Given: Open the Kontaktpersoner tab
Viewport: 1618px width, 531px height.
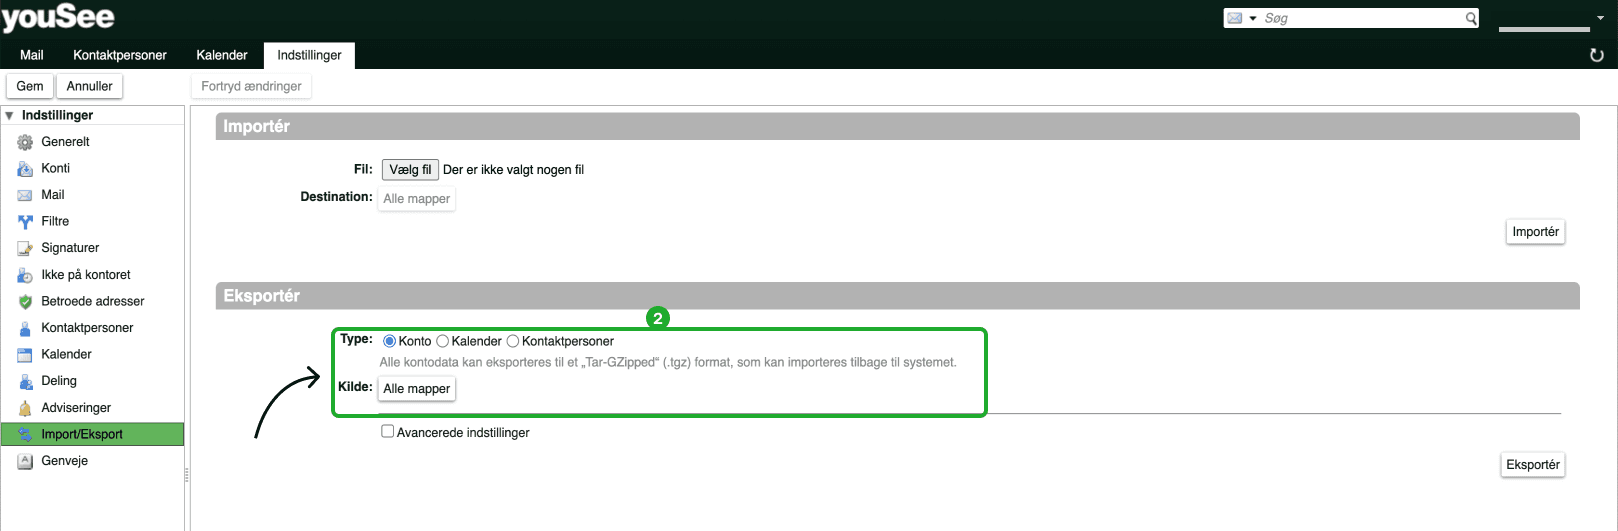Looking at the screenshot, I should (x=119, y=55).
